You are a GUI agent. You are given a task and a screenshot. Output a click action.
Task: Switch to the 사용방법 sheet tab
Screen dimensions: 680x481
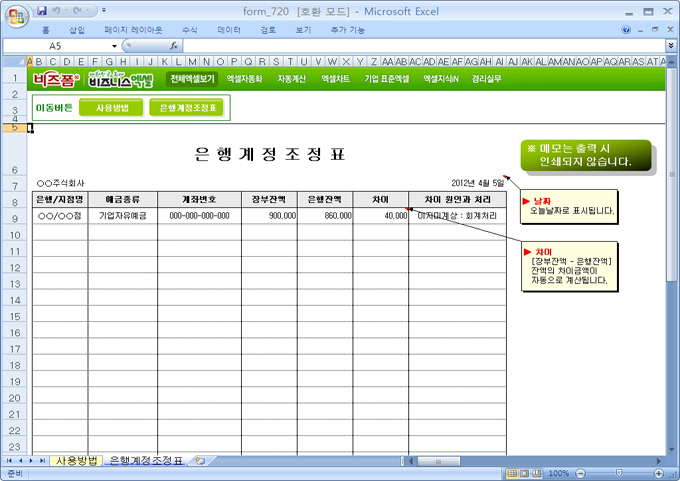click(x=77, y=461)
